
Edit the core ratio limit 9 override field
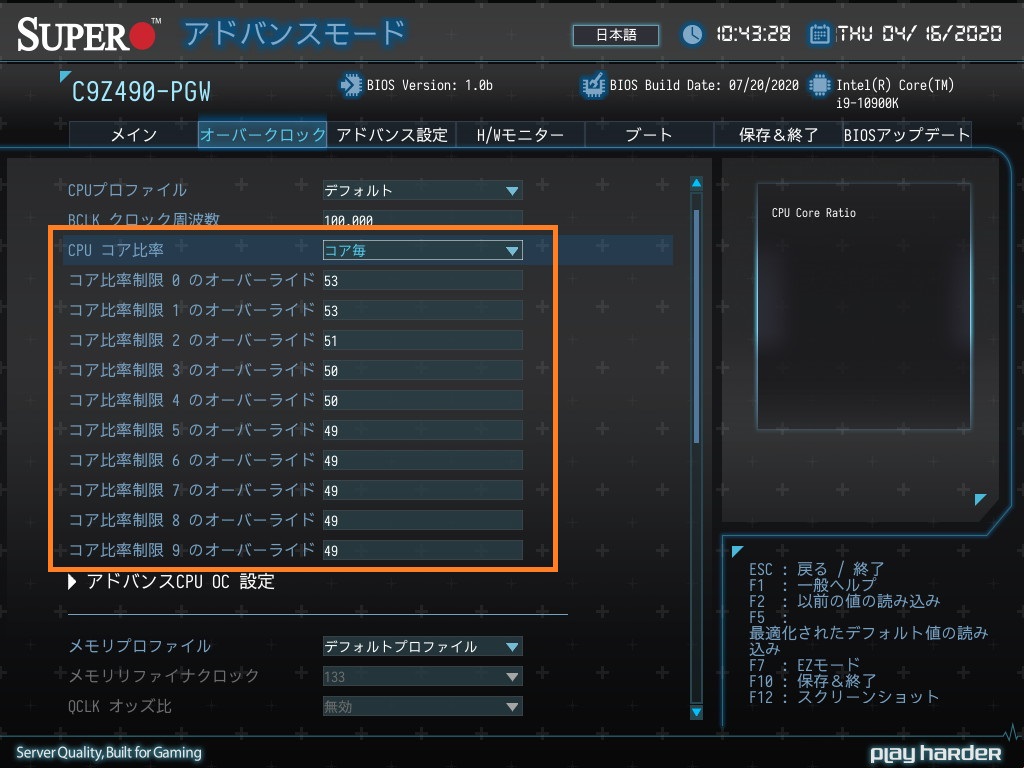(x=423, y=551)
